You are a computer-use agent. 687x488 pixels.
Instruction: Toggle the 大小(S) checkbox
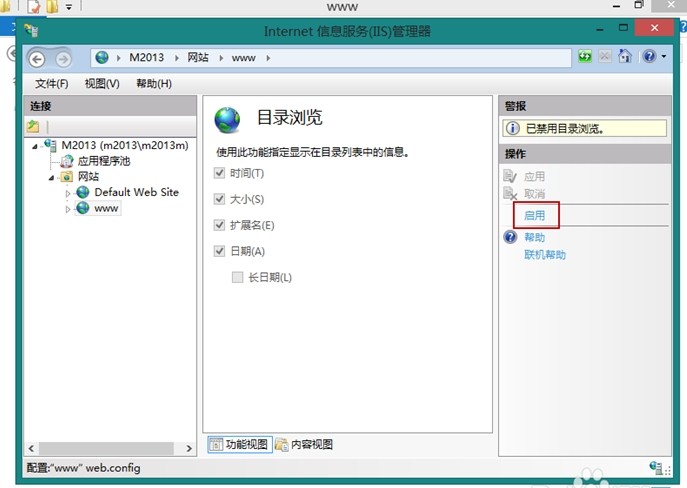tap(219, 199)
